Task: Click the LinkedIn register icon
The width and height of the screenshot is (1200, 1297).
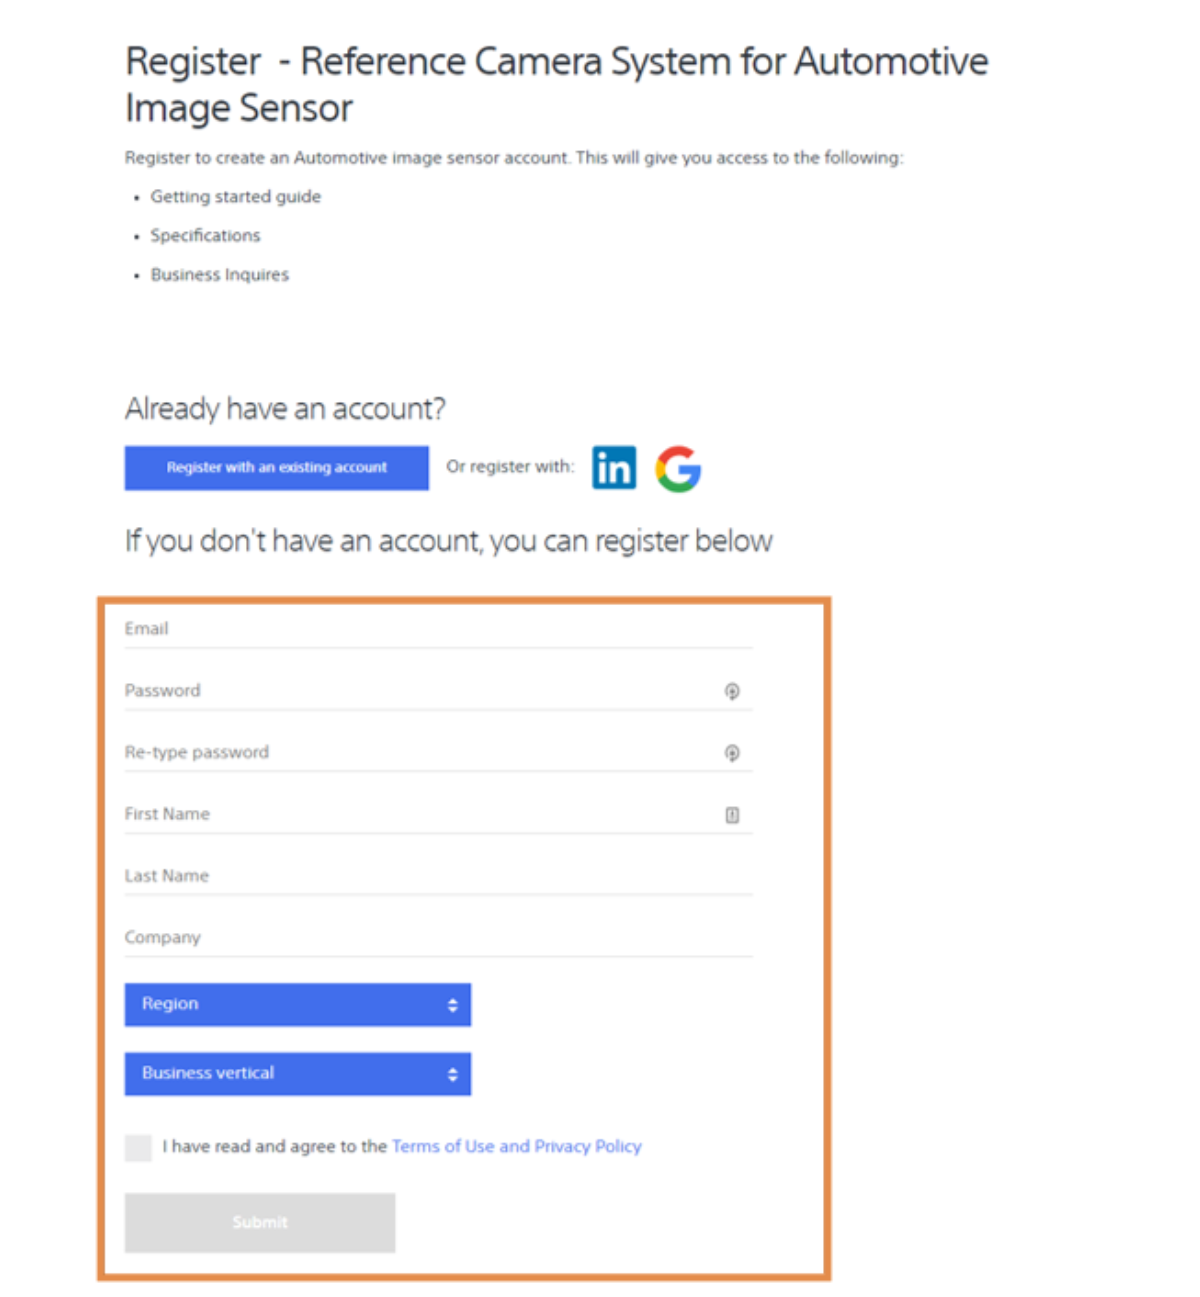Action: 614,467
